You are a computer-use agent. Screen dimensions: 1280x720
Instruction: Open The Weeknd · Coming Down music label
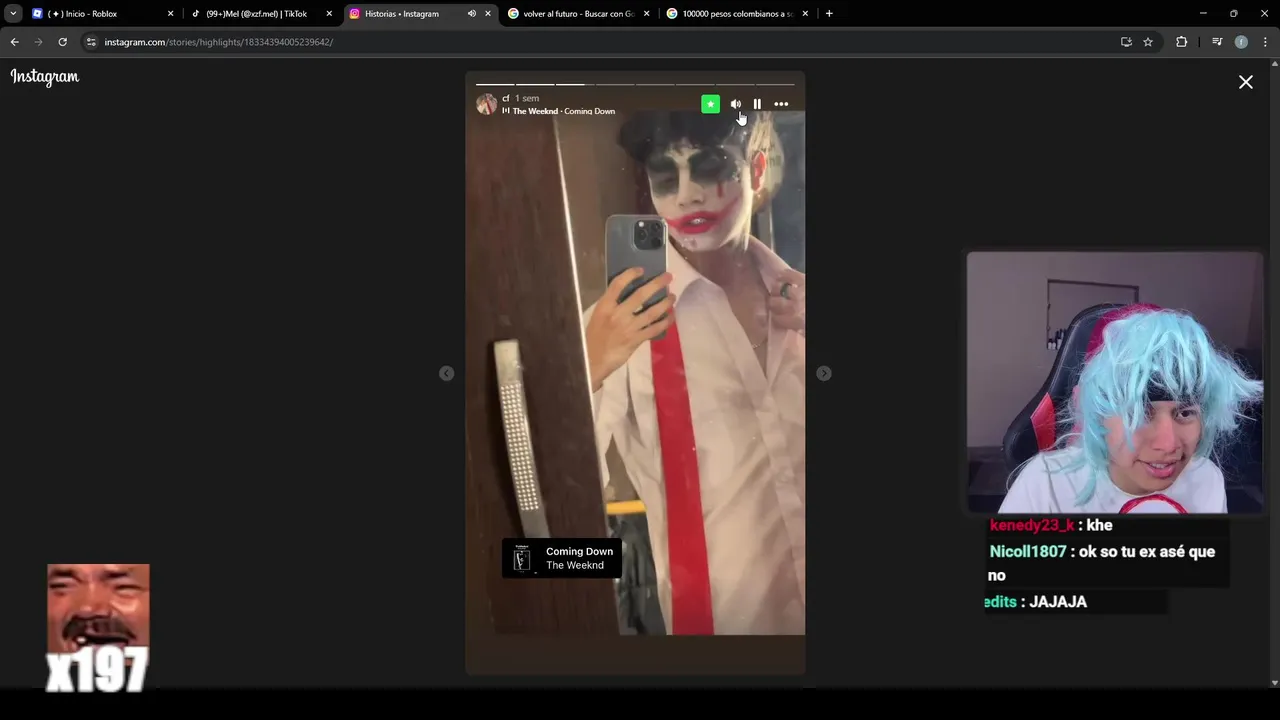click(x=559, y=111)
